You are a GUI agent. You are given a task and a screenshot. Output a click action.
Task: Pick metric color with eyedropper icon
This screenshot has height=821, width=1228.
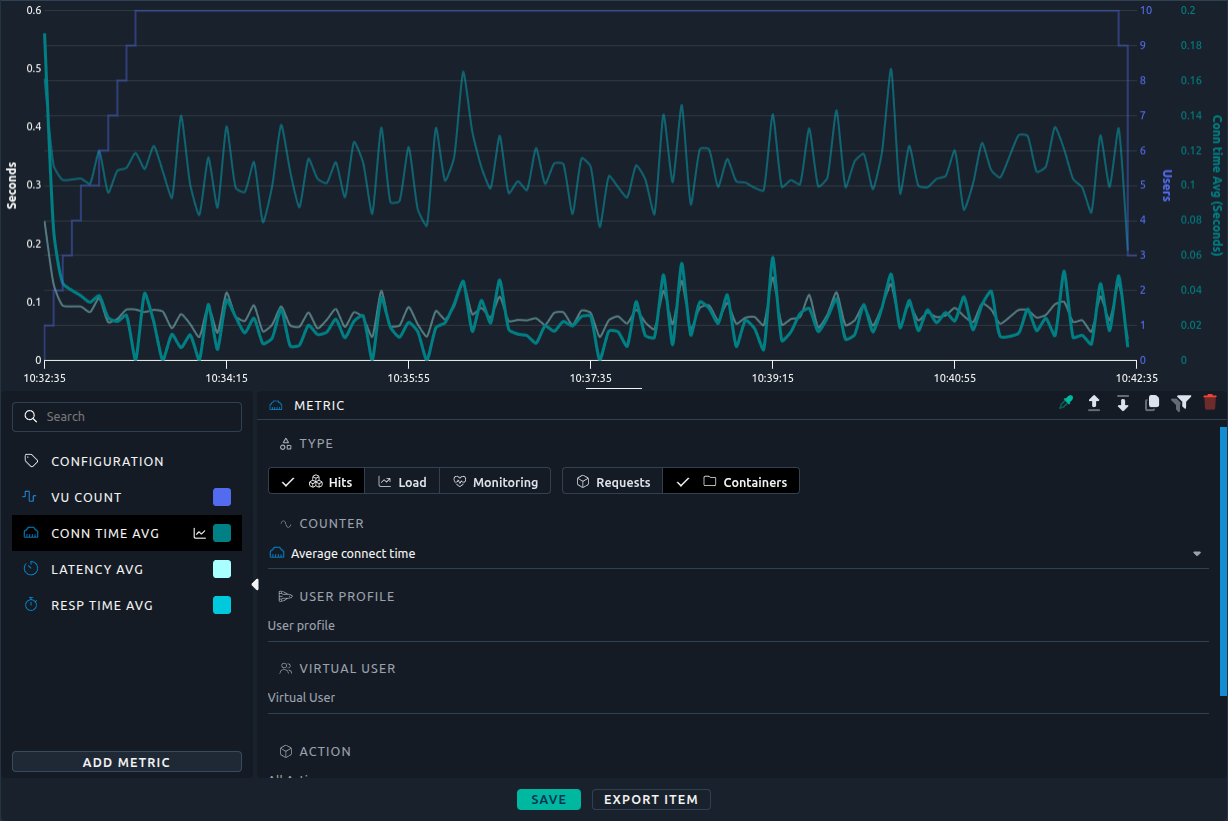[x=1066, y=402]
